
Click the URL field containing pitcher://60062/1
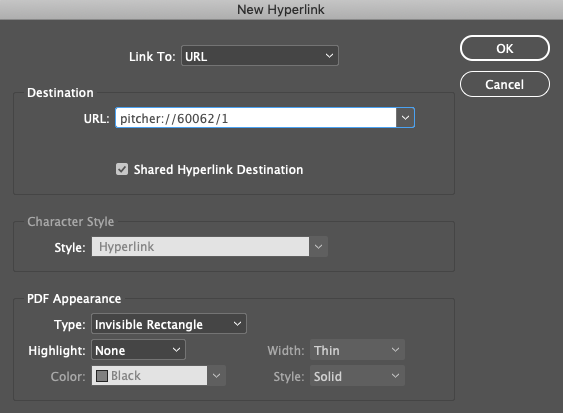pos(256,118)
